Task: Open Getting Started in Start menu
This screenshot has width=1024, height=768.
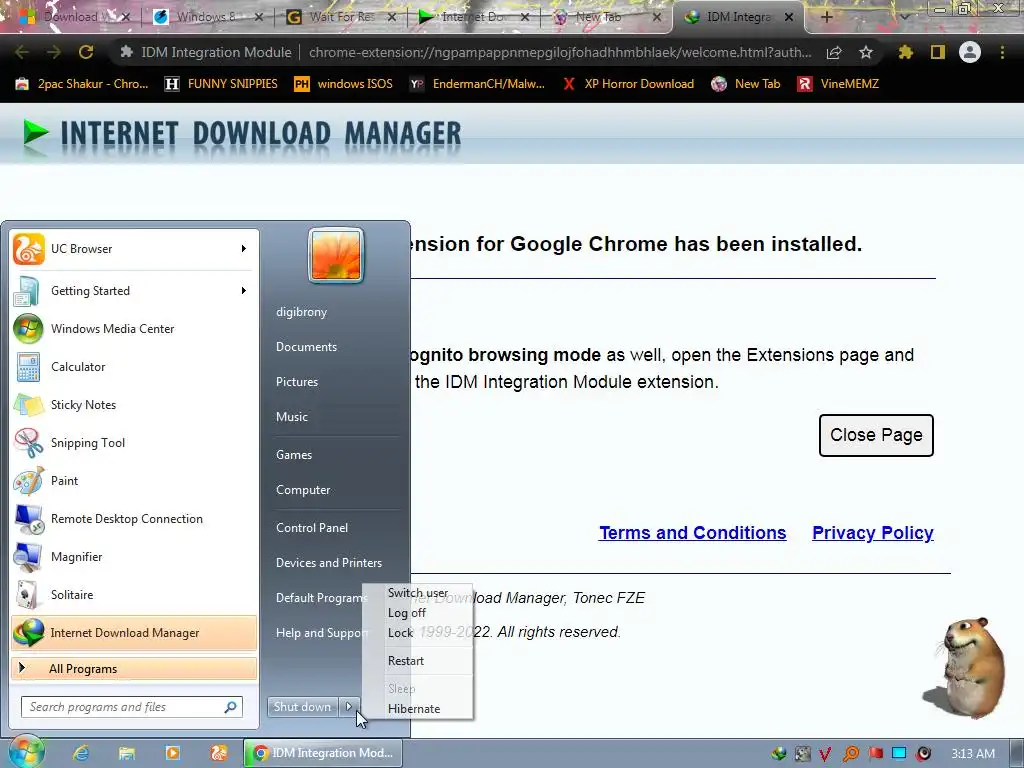Action: [x=133, y=291]
